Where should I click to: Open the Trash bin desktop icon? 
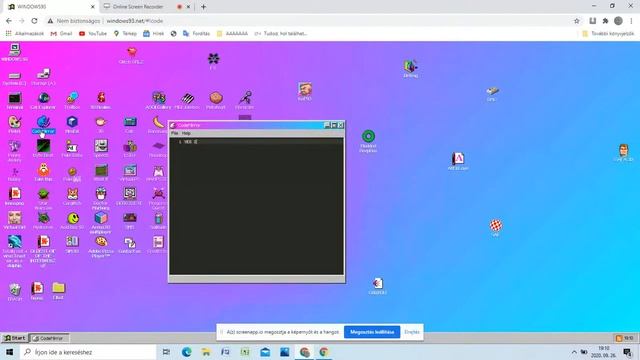[x=15, y=292]
